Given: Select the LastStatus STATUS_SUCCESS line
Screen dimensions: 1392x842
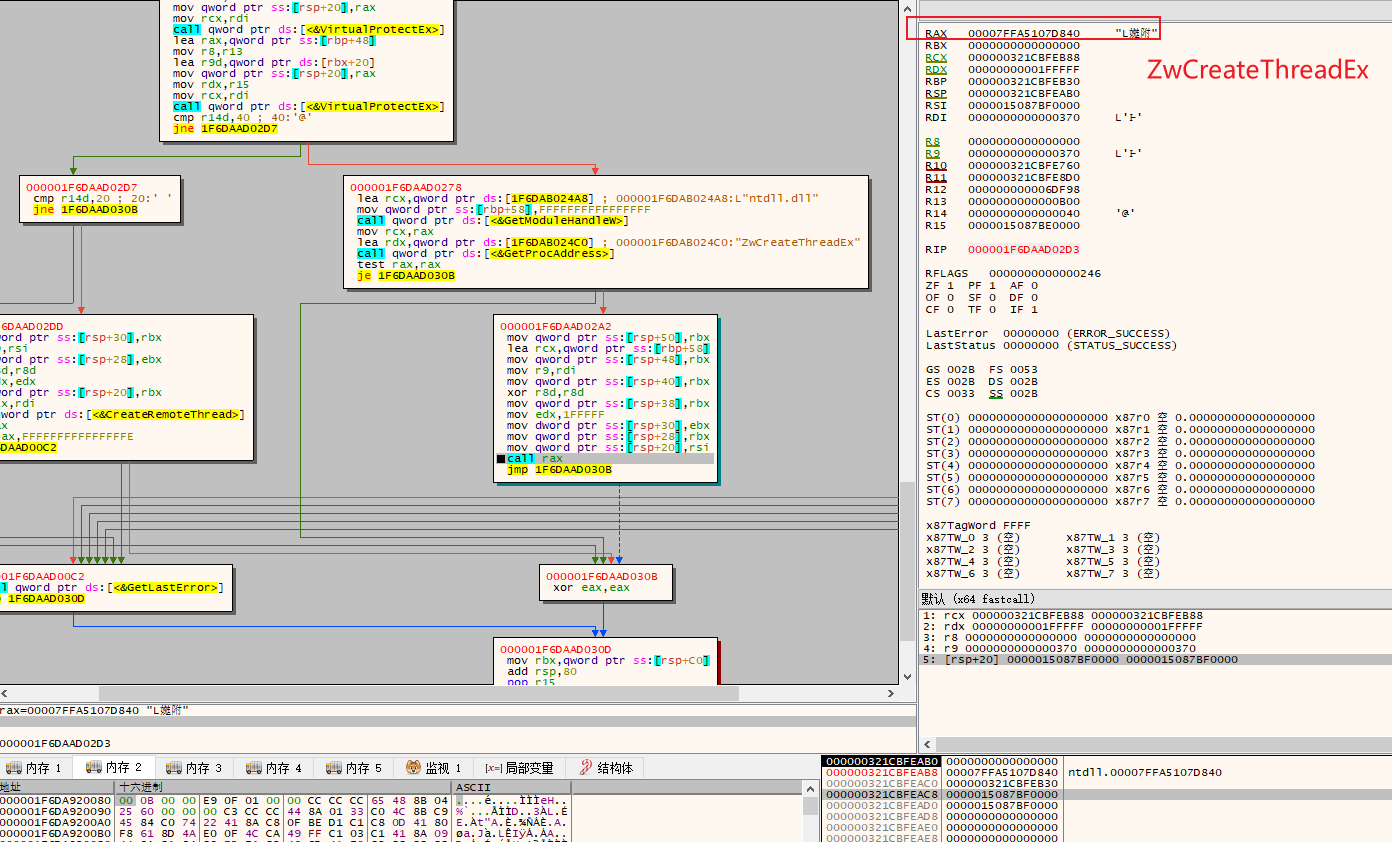Looking at the screenshot, I should click(x=1052, y=346).
